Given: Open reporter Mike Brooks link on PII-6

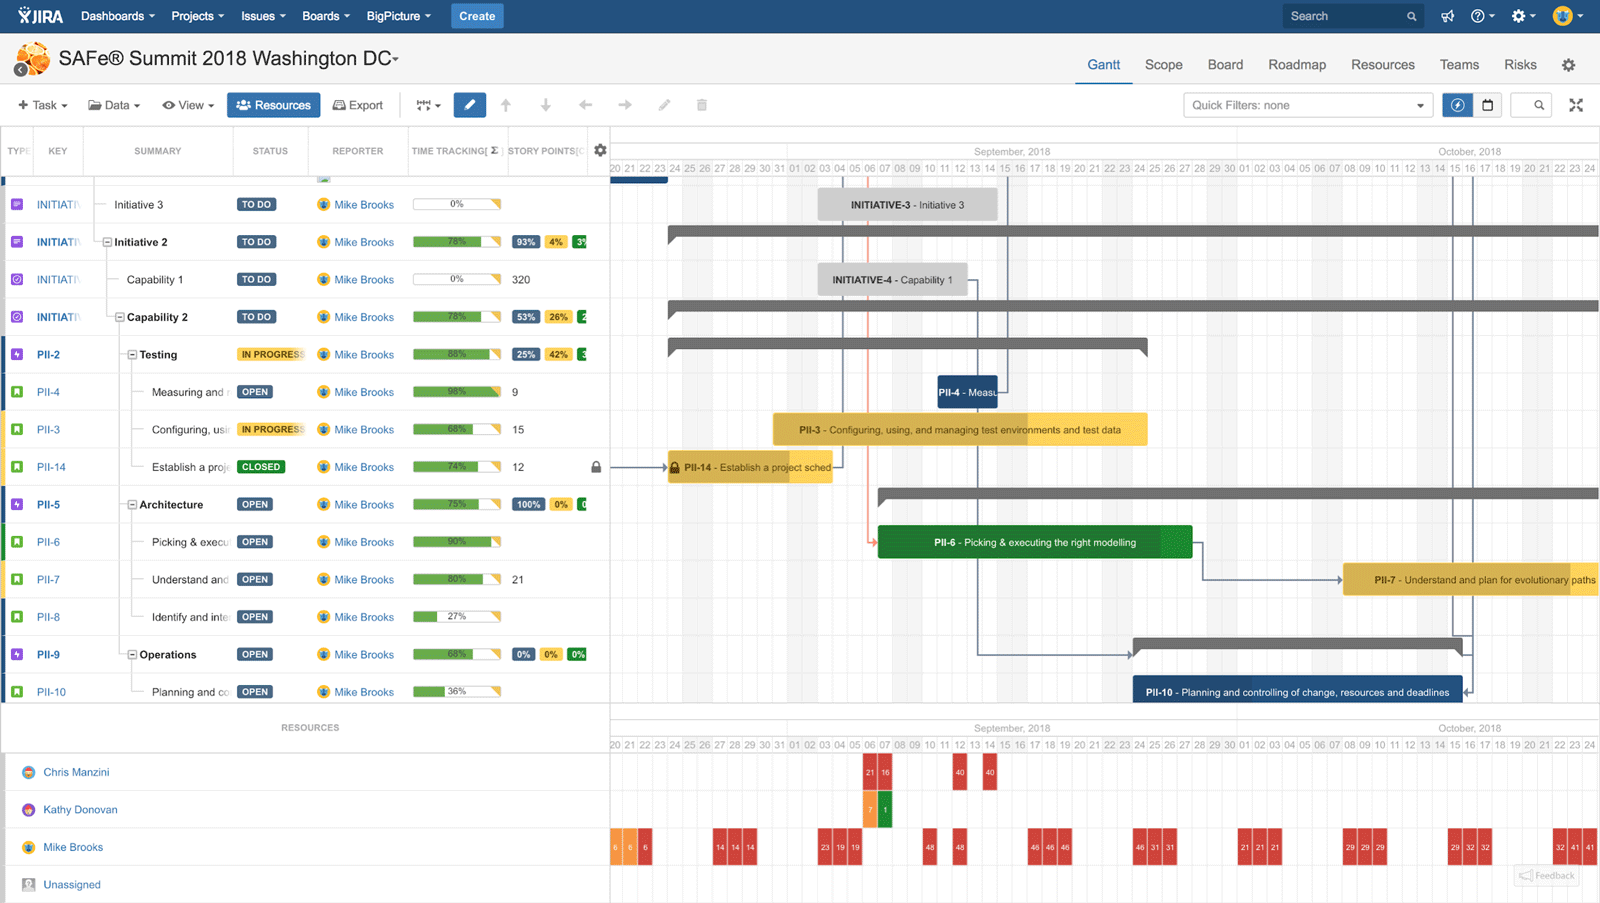Looking at the screenshot, I should pos(364,541).
